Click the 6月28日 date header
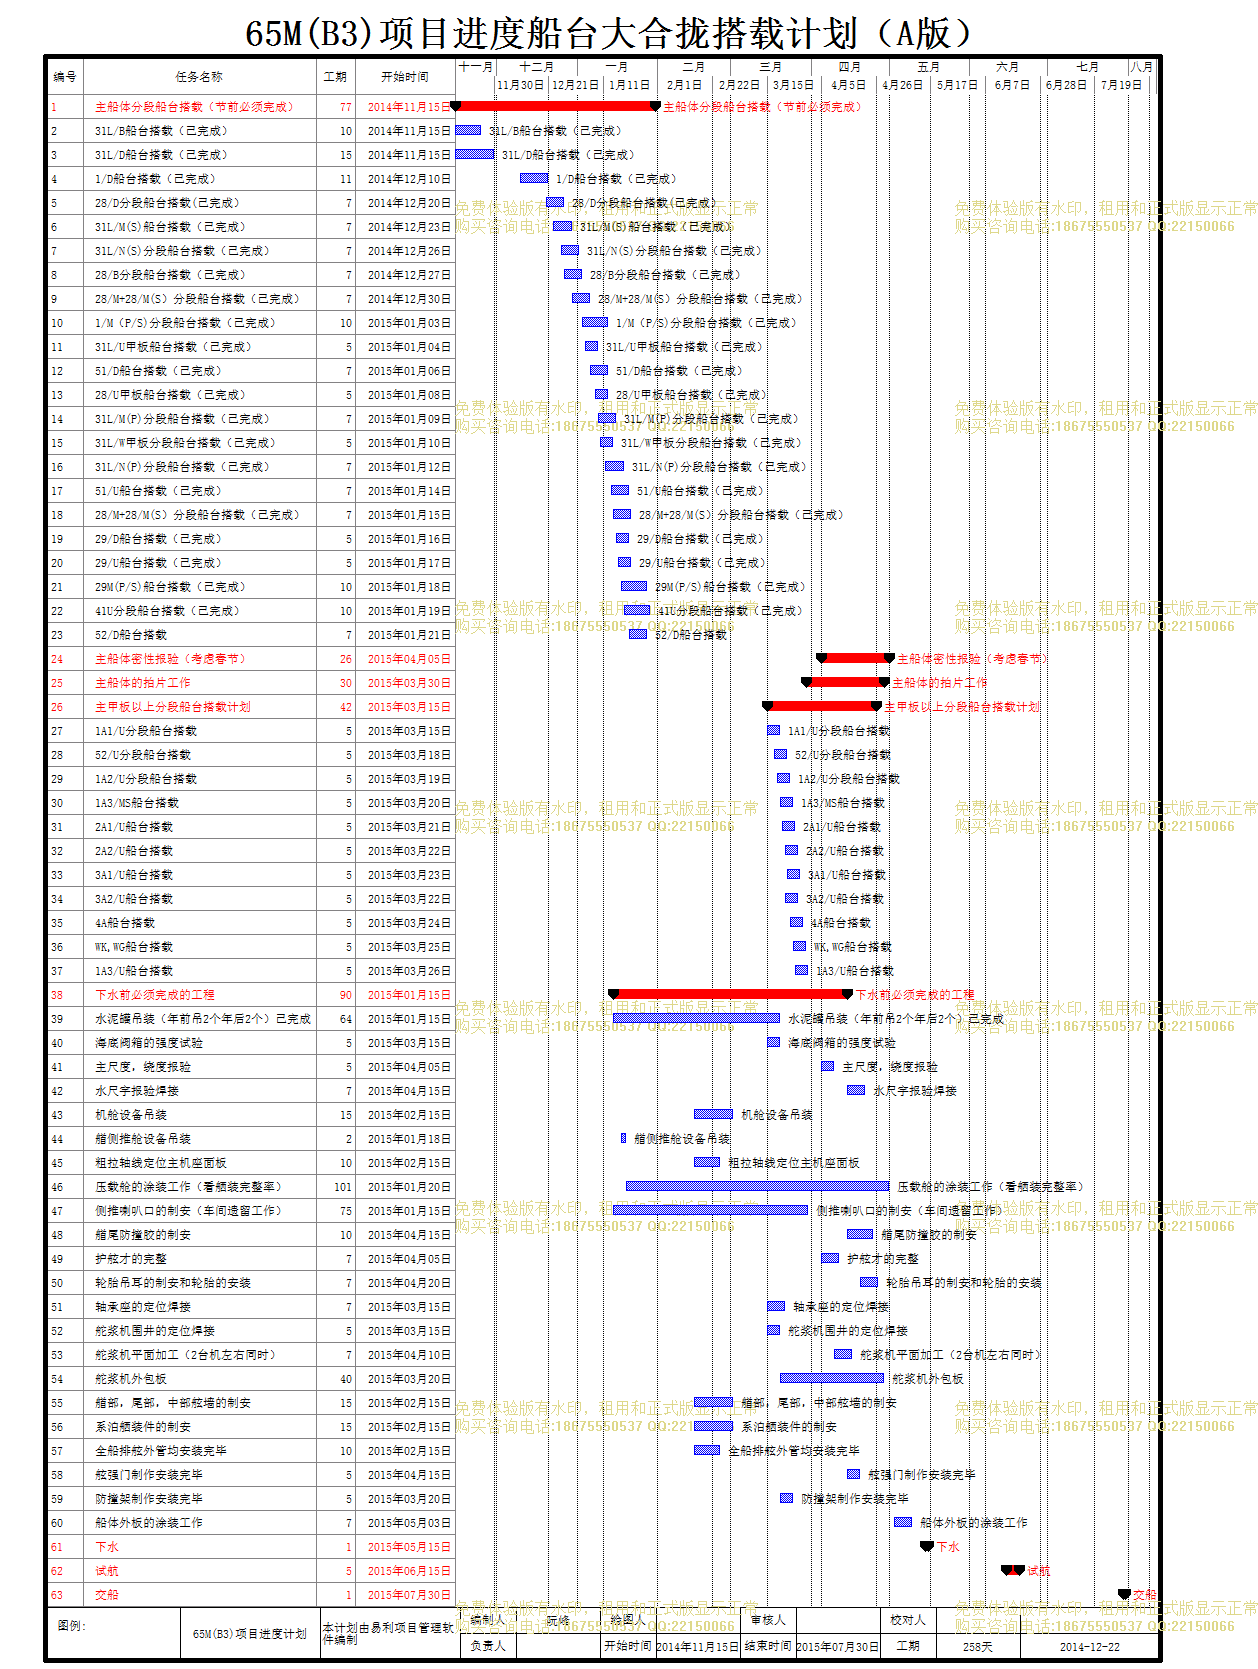Image resolution: width=1258 pixels, height=1669 pixels. pos(1067,85)
